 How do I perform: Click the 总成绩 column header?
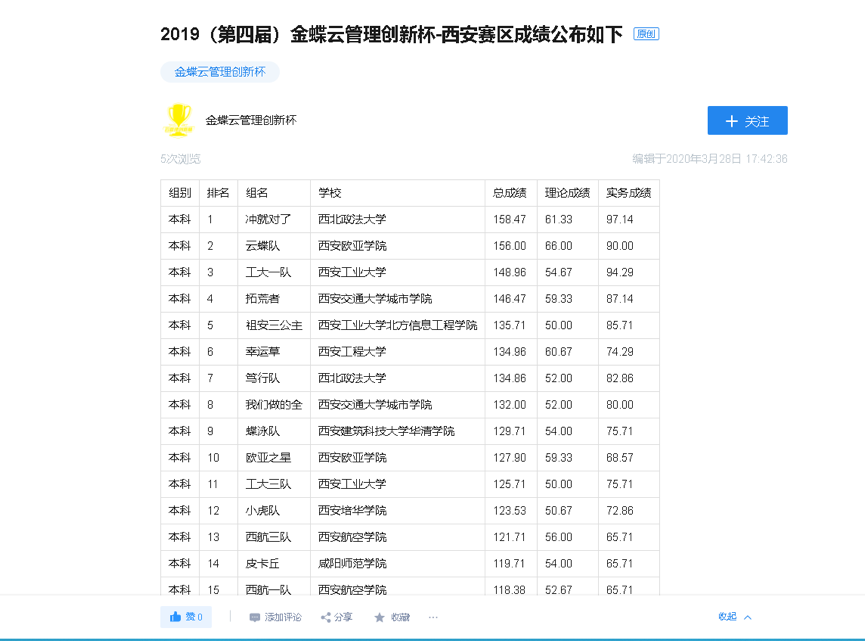coord(509,193)
